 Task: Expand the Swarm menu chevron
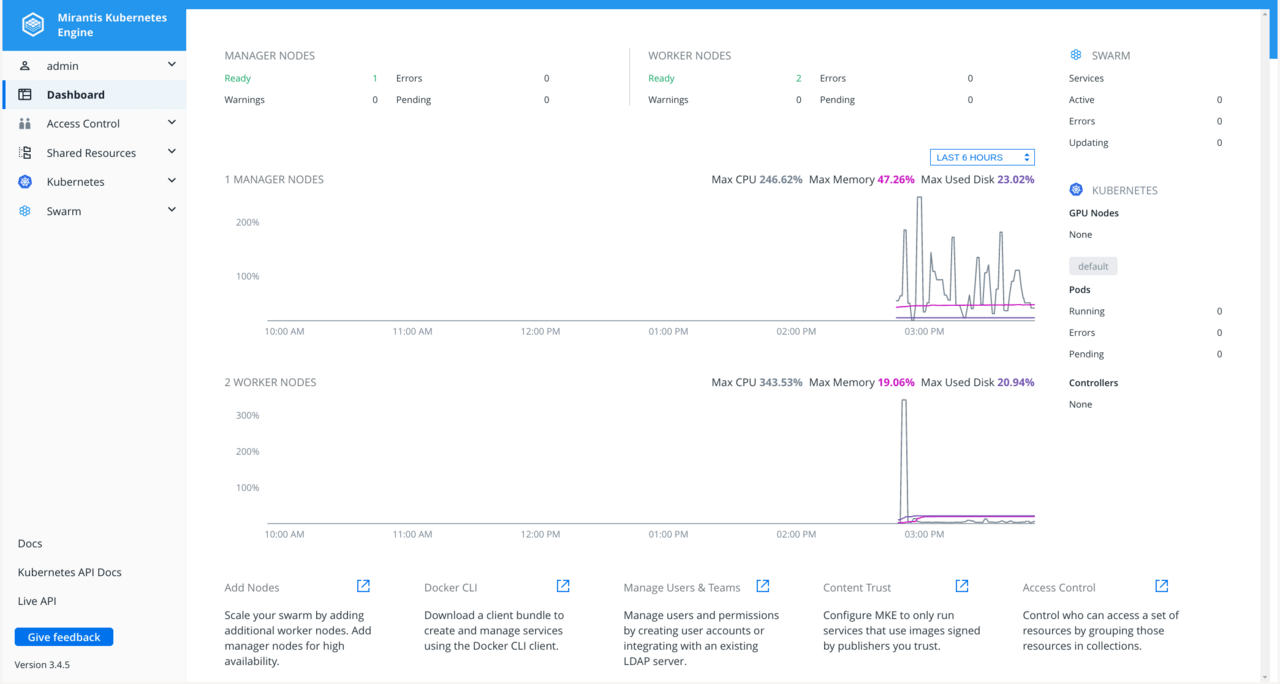[x=172, y=210]
